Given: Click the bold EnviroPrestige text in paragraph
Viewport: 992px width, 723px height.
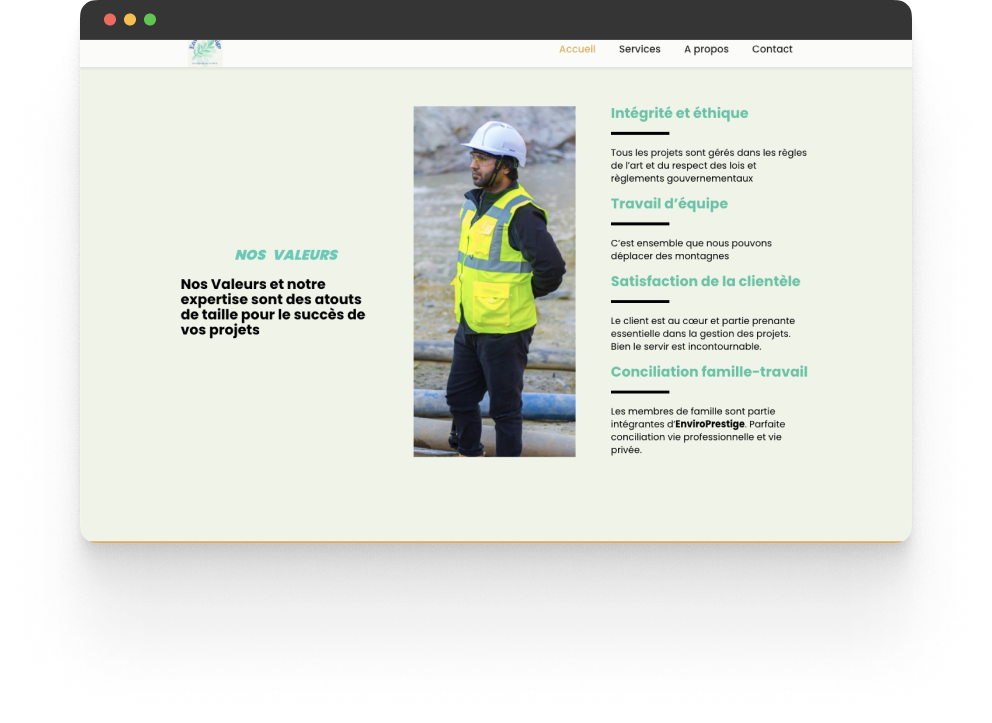Looking at the screenshot, I should click(x=710, y=424).
